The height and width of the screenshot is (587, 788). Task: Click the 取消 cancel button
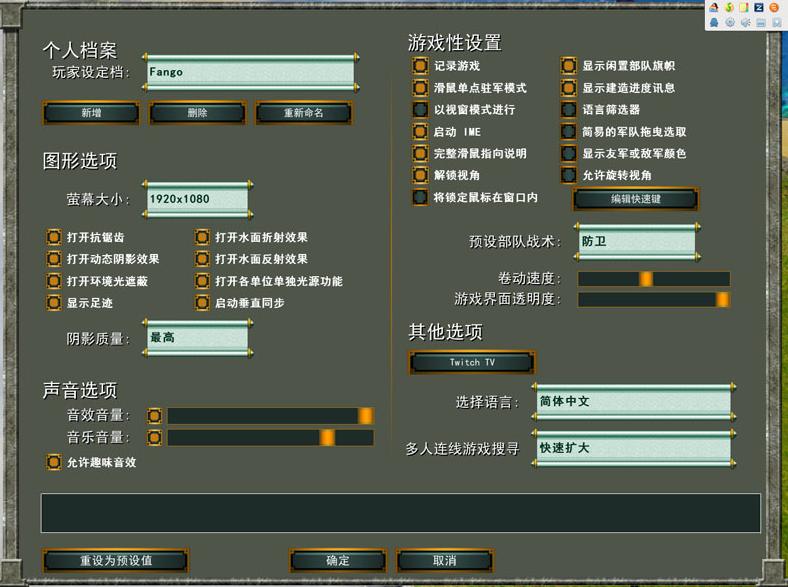click(444, 560)
